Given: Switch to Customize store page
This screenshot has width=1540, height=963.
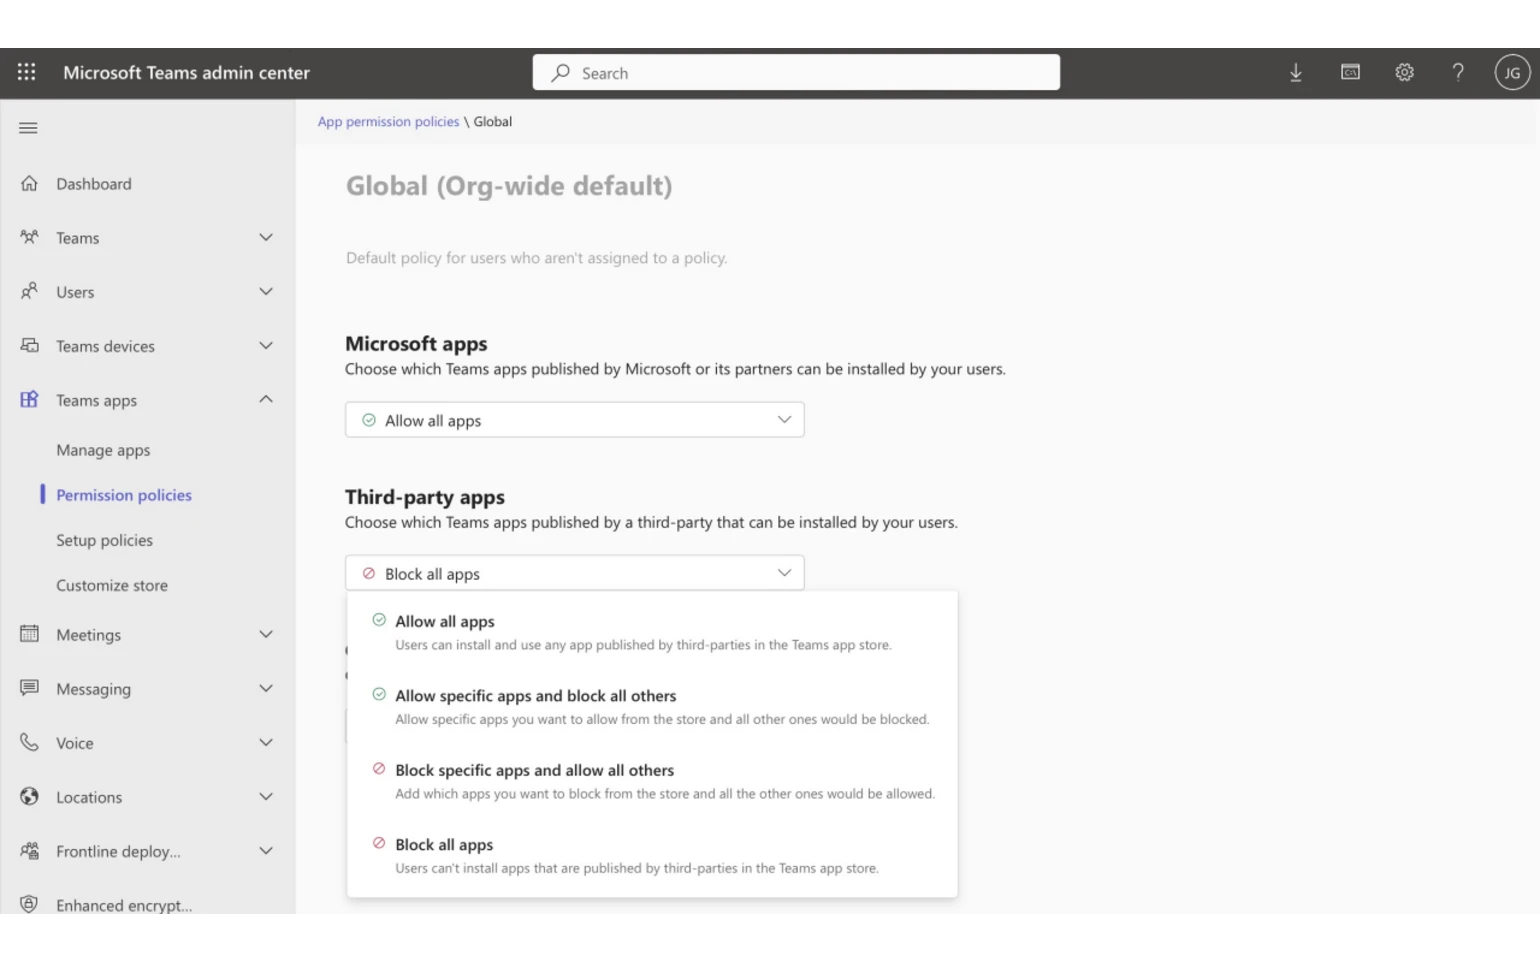Looking at the screenshot, I should point(112,585).
